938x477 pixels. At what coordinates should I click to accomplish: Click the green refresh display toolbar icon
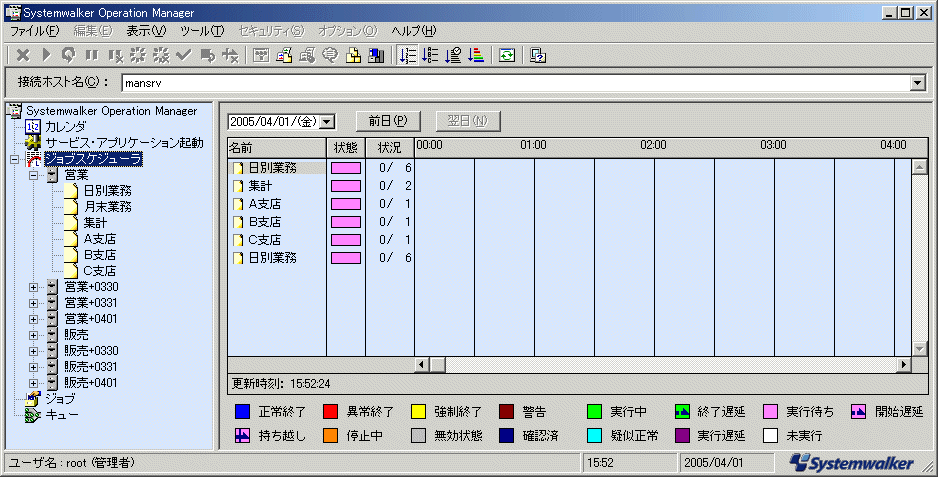[507, 56]
